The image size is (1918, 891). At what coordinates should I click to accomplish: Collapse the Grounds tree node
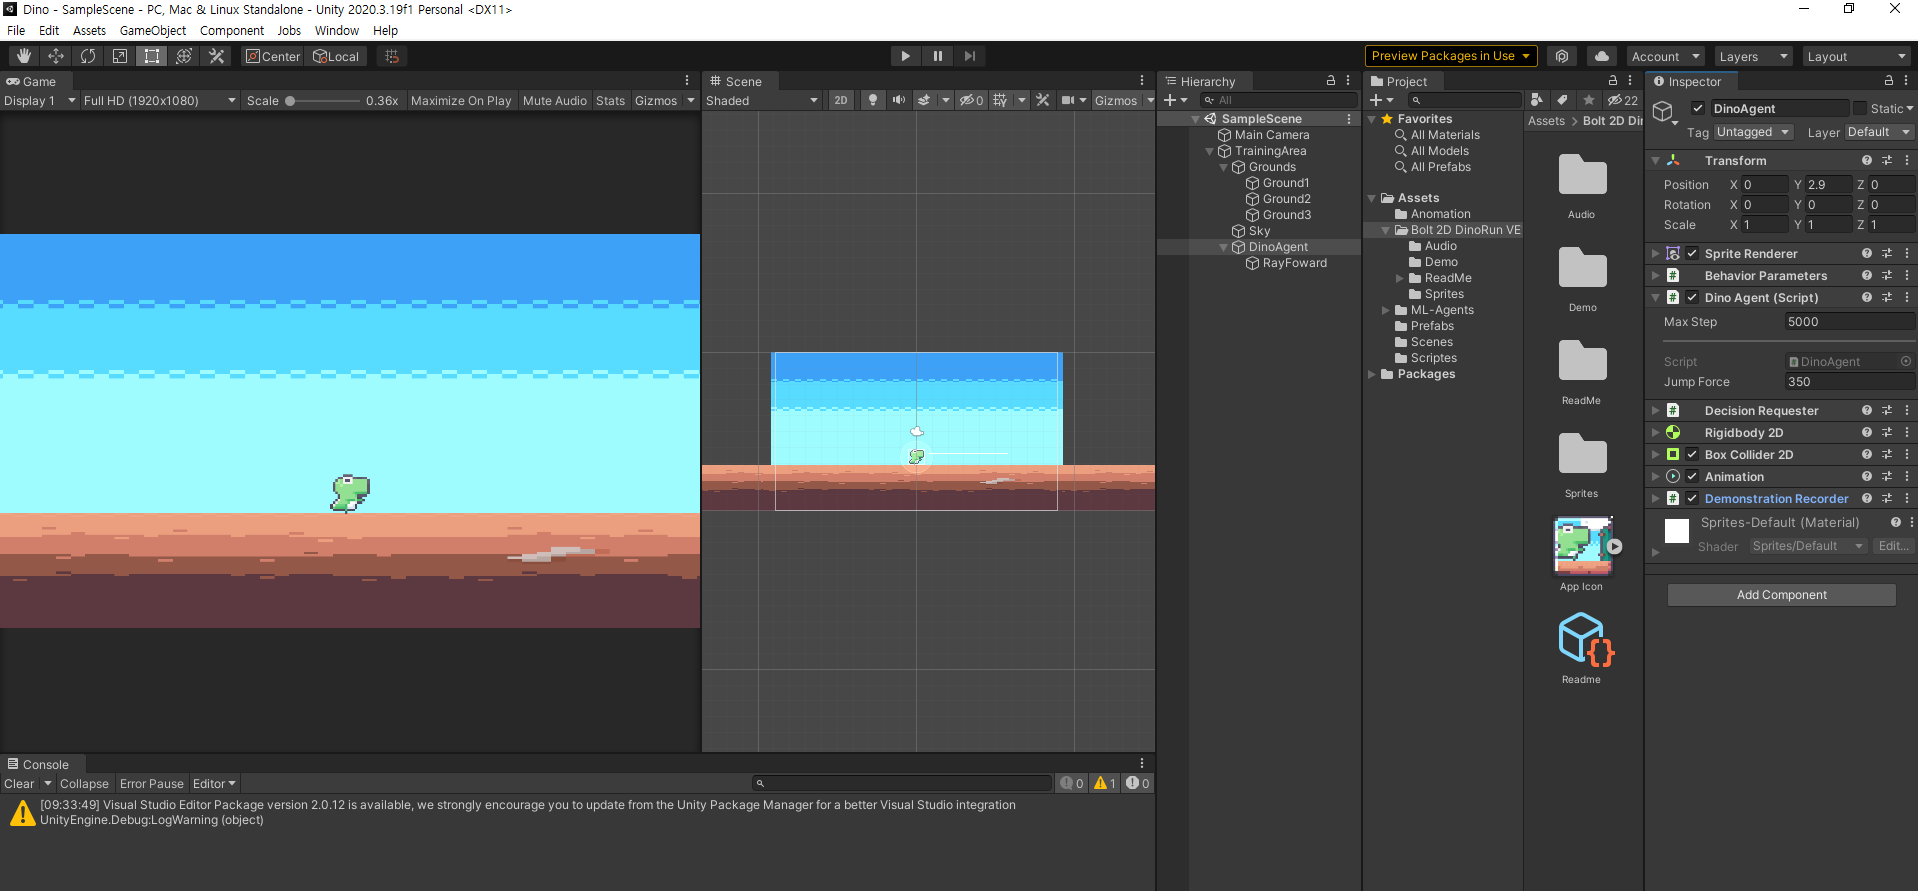point(1223,167)
